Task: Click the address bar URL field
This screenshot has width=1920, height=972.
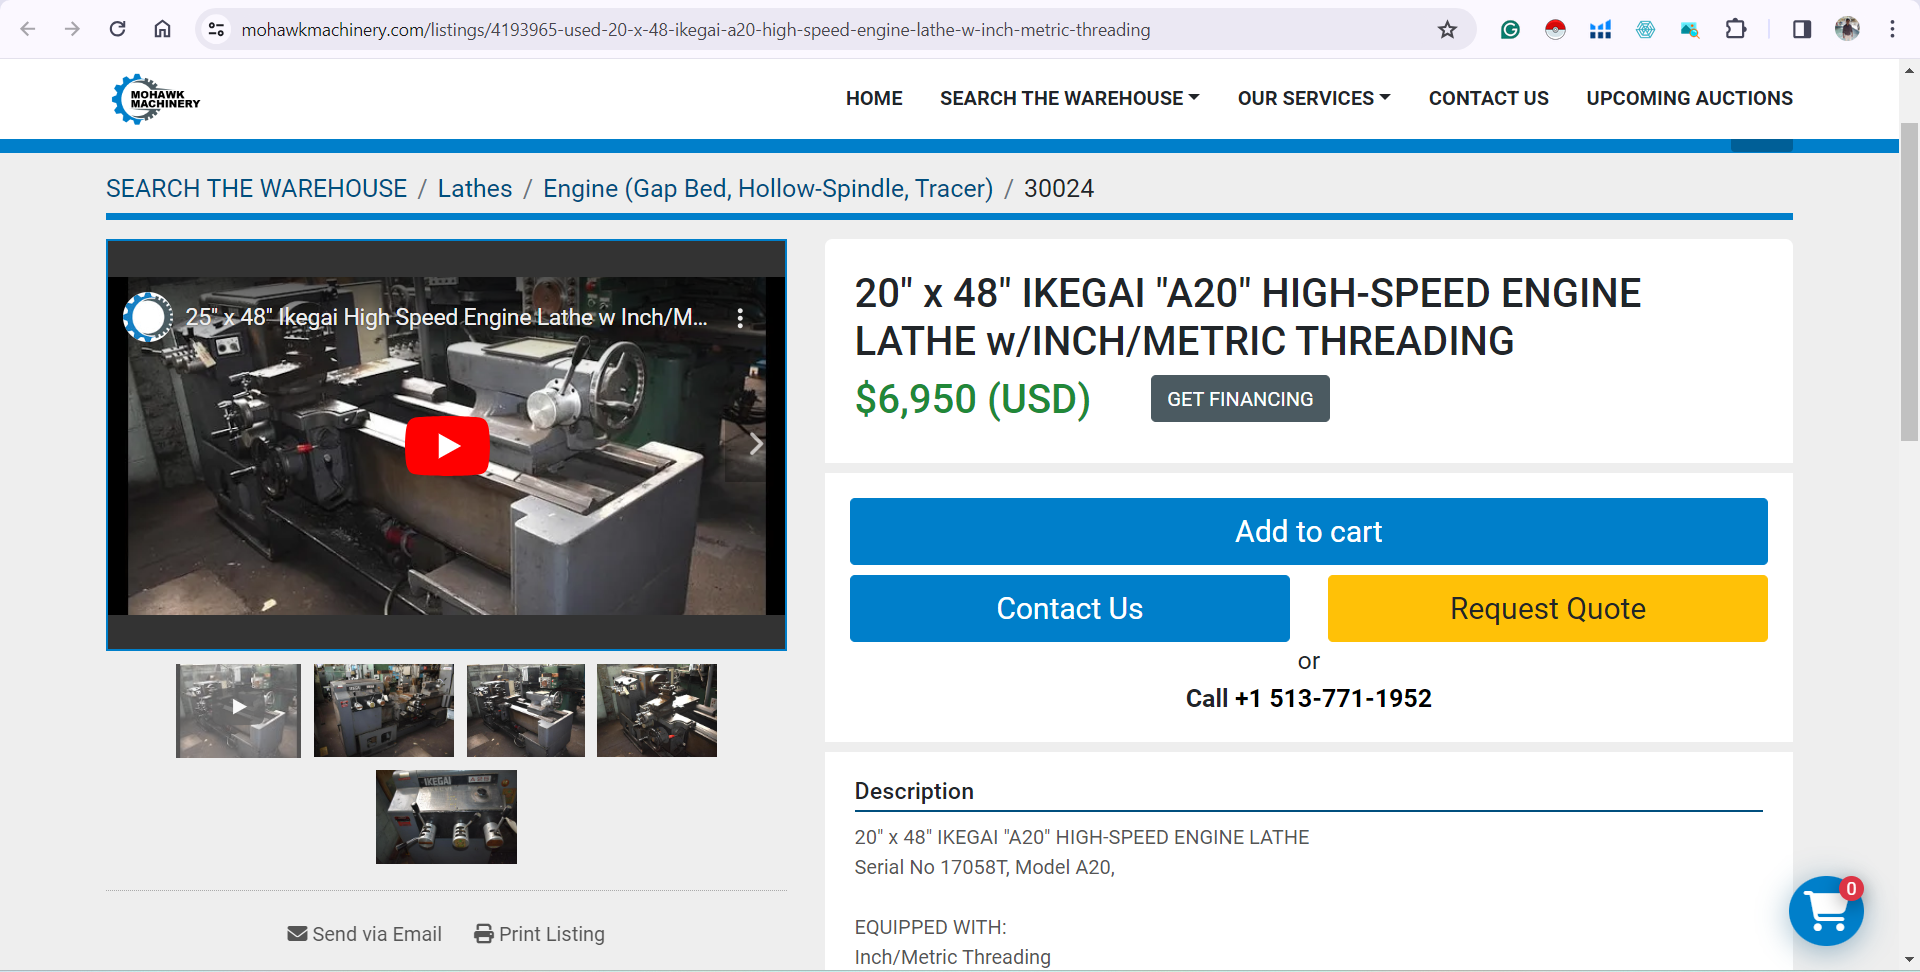Action: tap(836, 30)
